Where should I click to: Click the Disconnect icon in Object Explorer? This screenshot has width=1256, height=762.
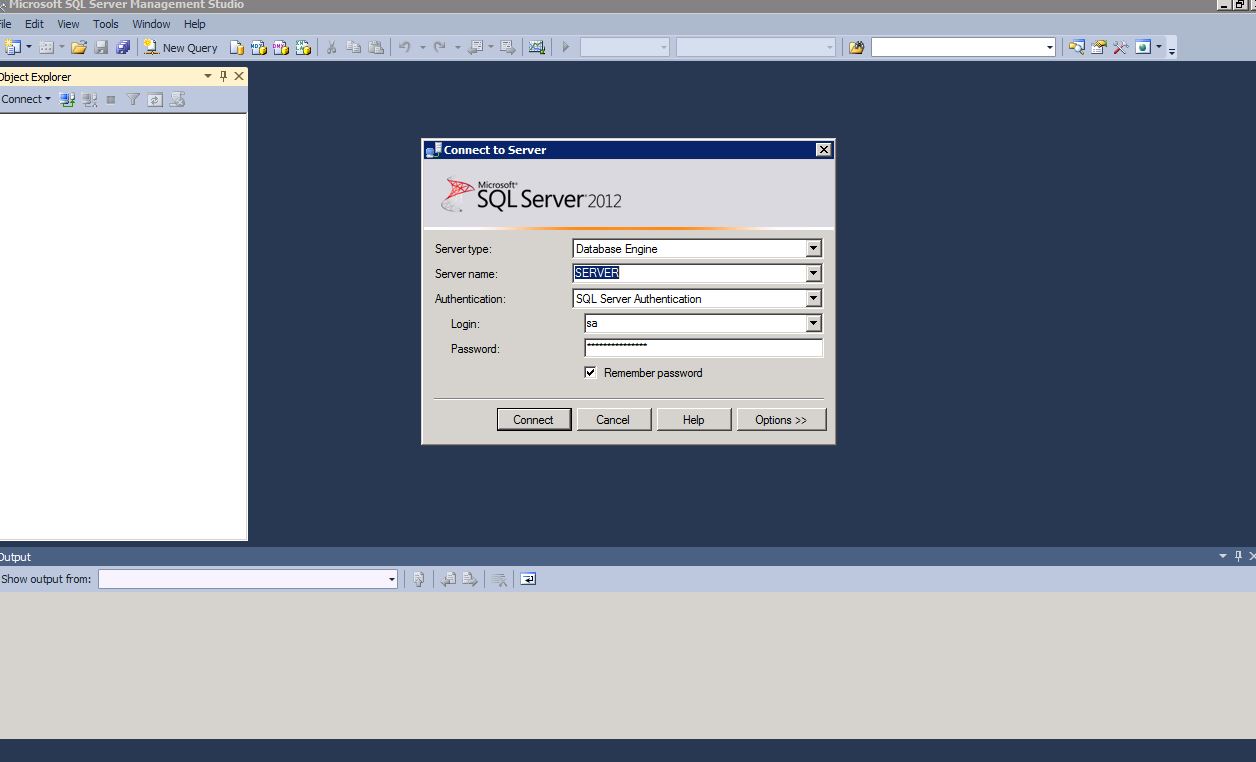click(90, 100)
